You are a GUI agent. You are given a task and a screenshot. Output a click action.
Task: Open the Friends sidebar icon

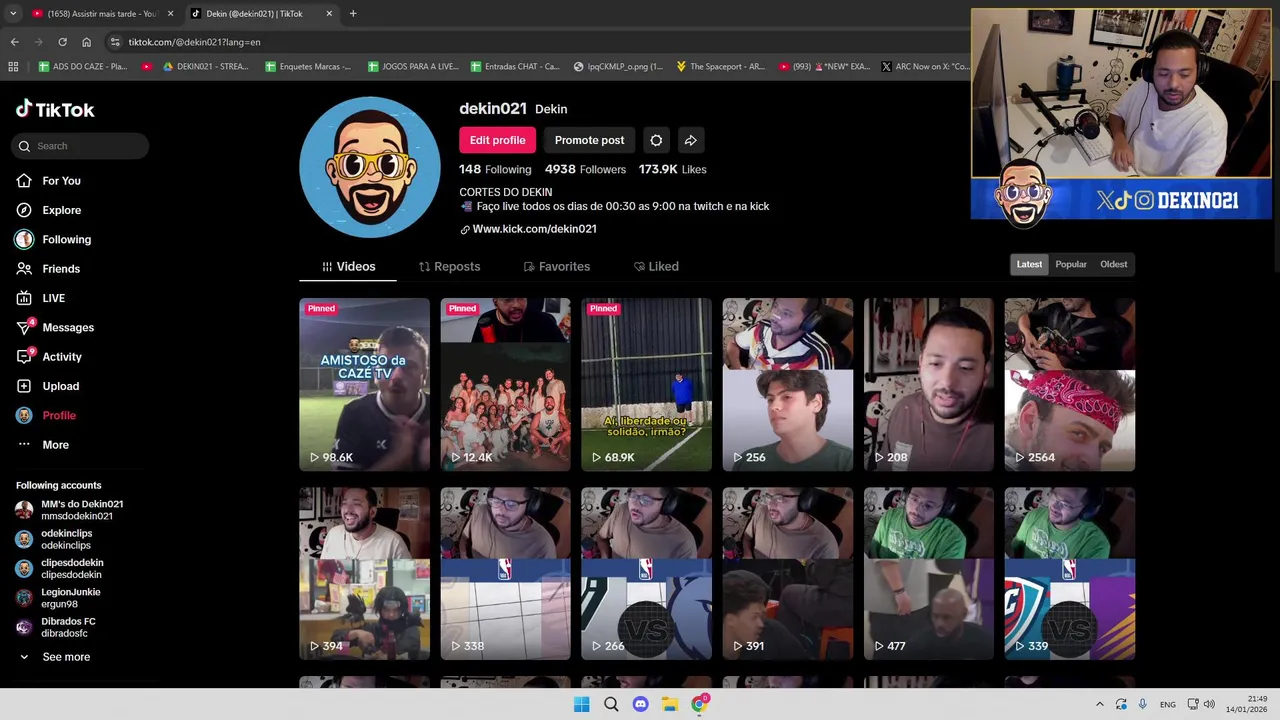(24, 269)
